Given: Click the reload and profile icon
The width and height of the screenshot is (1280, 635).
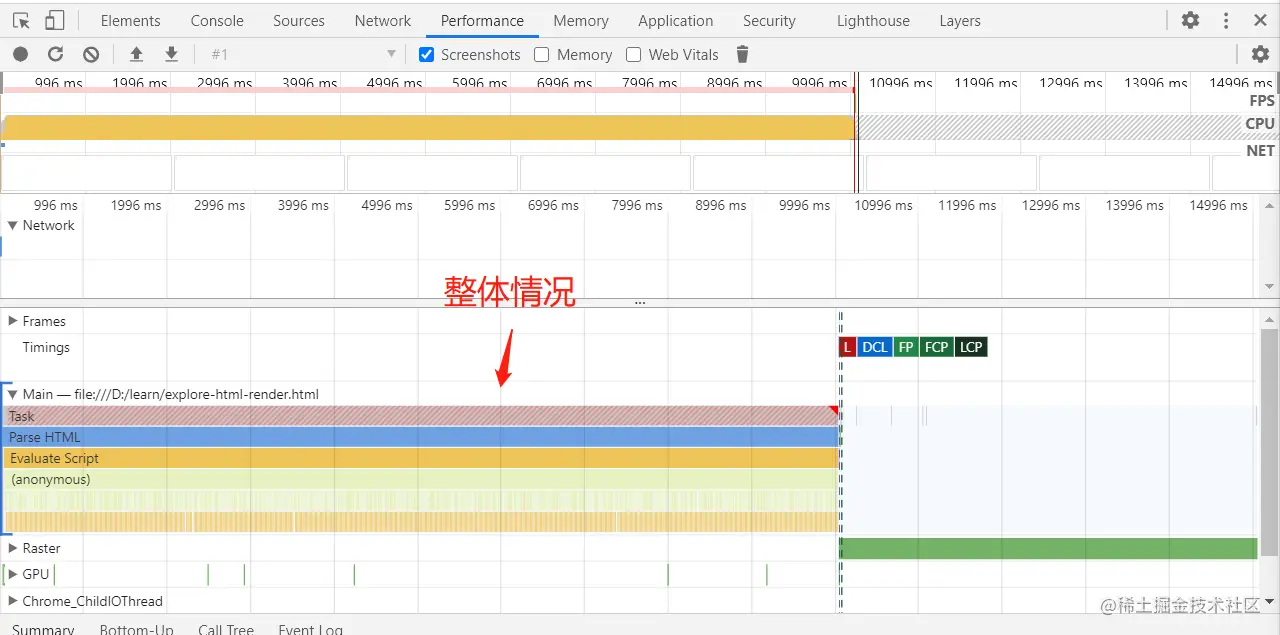Looking at the screenshot, I should (55, 54).
